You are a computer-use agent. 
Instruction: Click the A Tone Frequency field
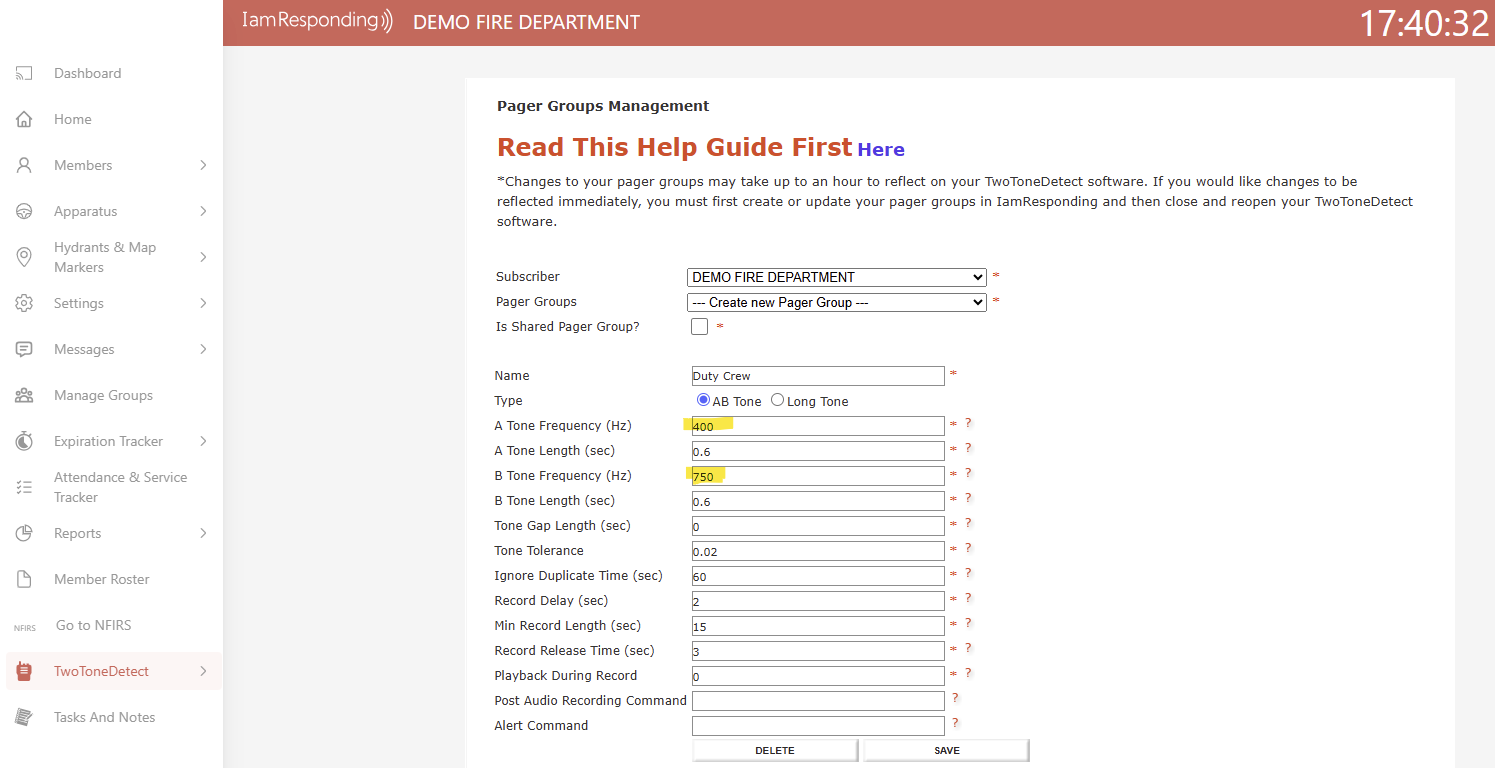tap(818, 426)
